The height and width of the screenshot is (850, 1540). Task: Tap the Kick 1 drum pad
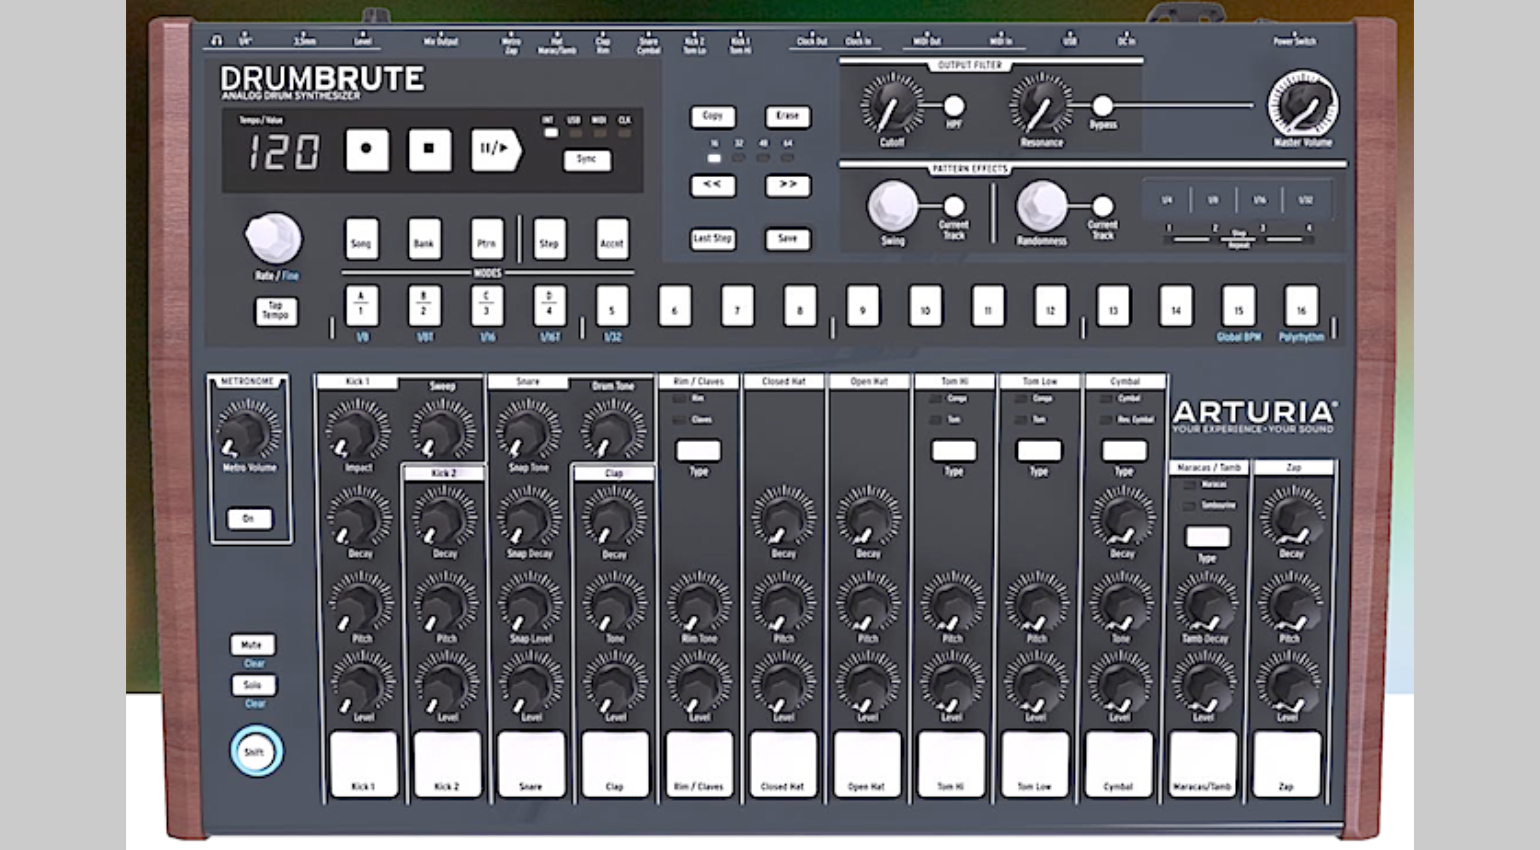(x=363, y=765)
